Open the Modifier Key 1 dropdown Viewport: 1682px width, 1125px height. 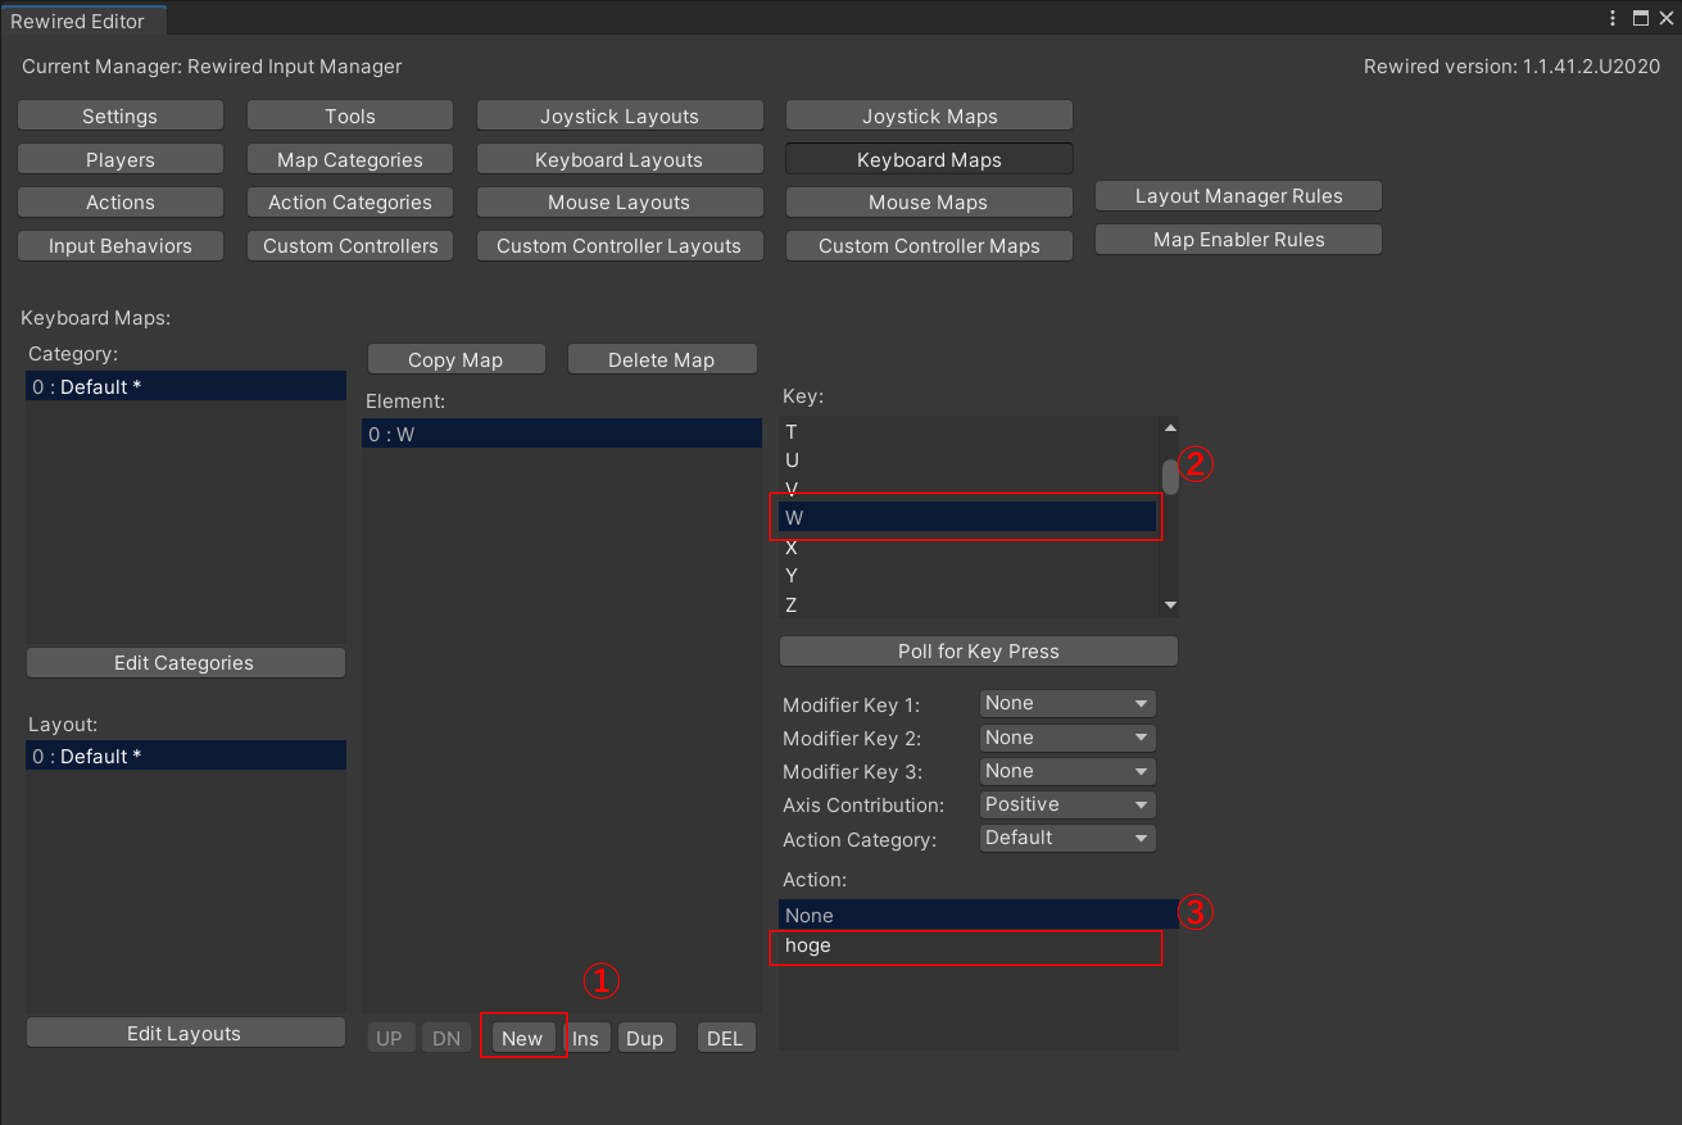click(x=1066, y=703)
